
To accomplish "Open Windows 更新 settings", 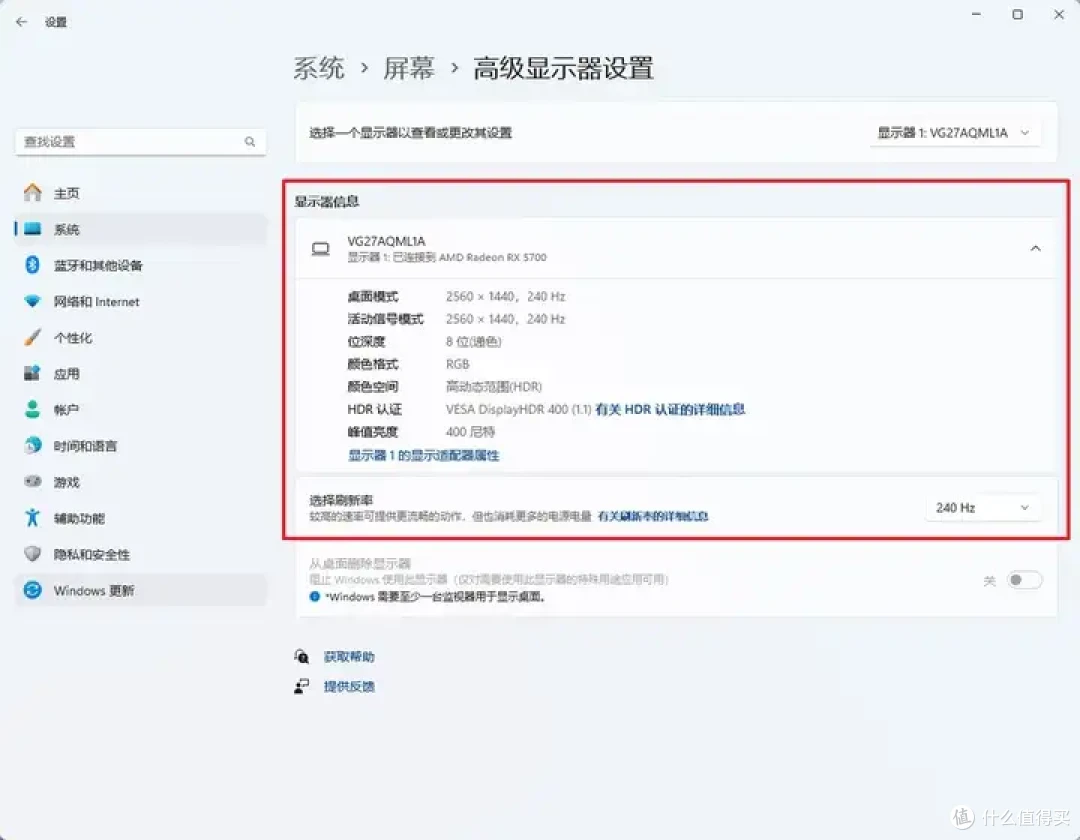I will coord(141,591).
